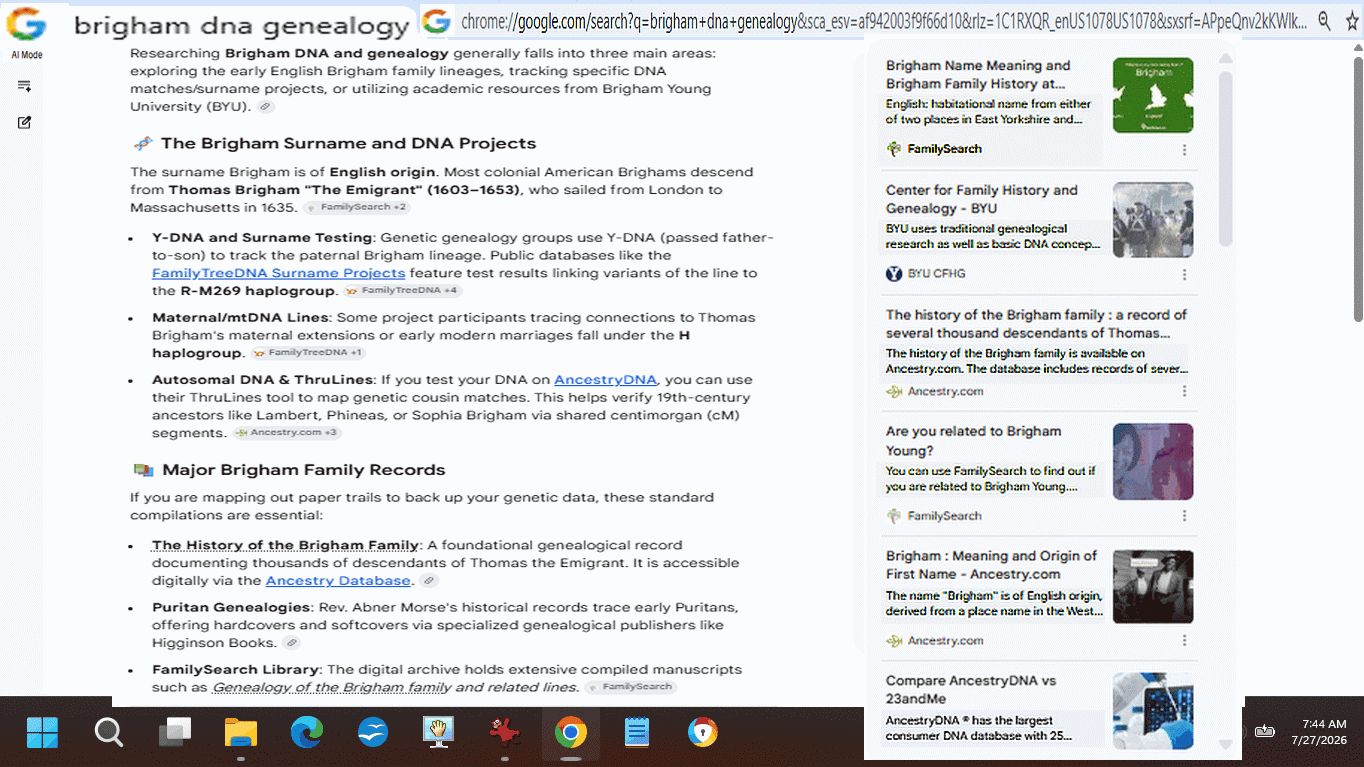Click the sources panel scroll down arrow
1364x767 pixels.
click(x=1225, y=744)
